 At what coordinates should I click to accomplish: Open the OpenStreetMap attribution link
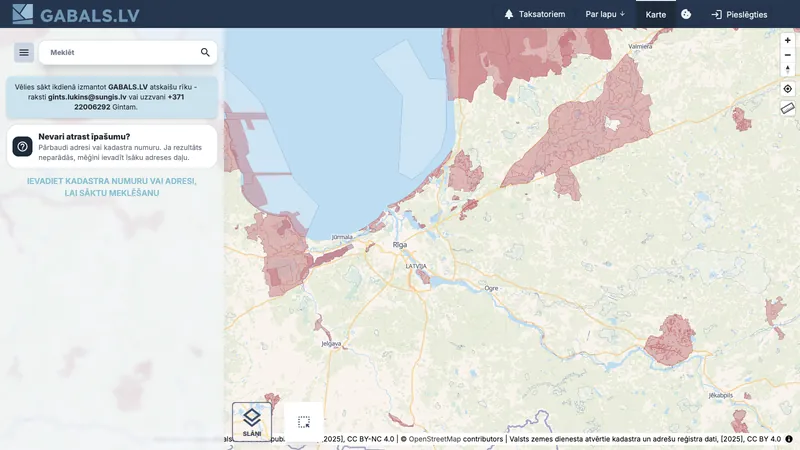point(434,439)
